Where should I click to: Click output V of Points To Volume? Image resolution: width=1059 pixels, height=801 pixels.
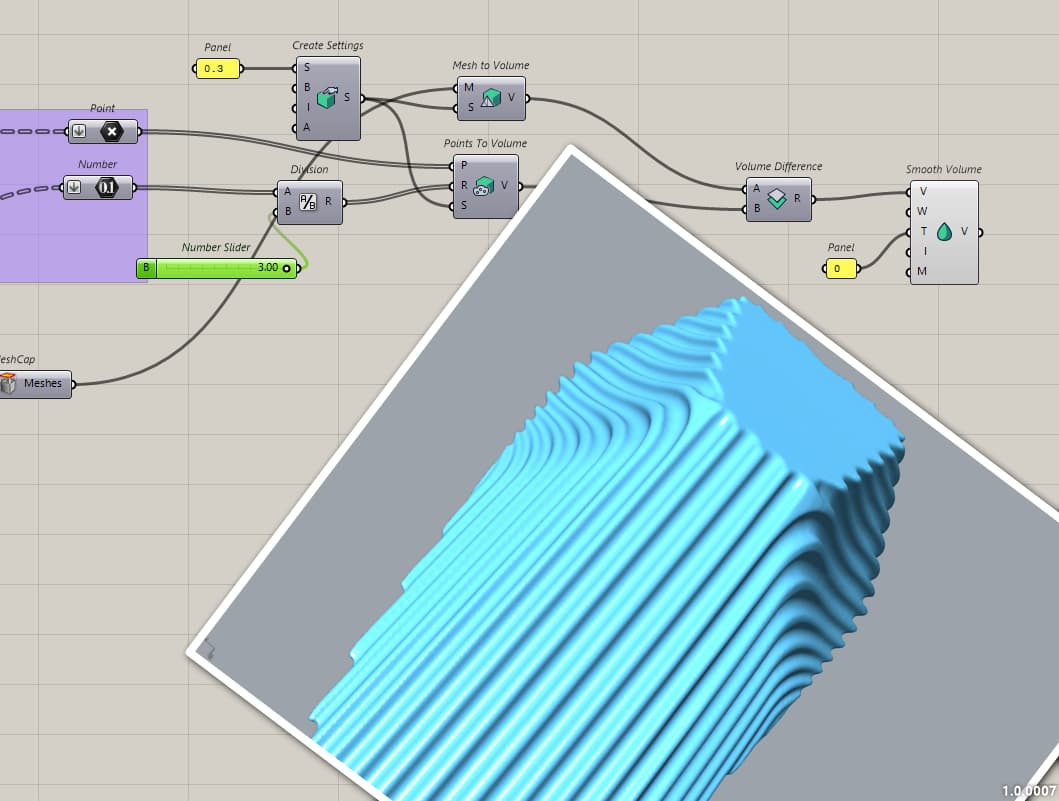[504, 185]
